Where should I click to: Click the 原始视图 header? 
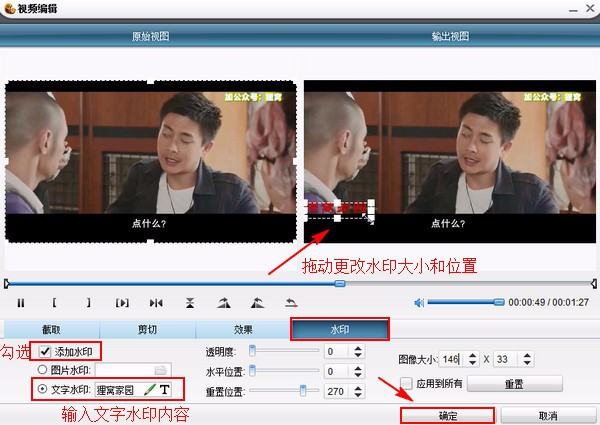pyautogui.click(x=150, y=36)
